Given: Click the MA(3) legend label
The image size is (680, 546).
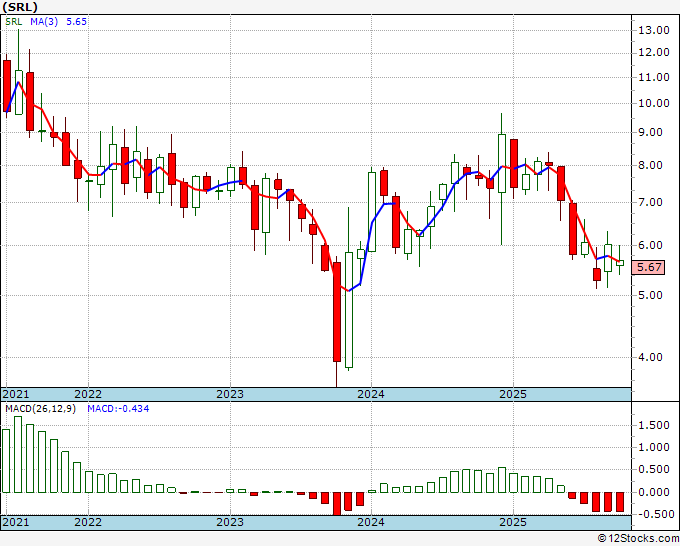Looking at the screenshot, I should coord(44,22).
